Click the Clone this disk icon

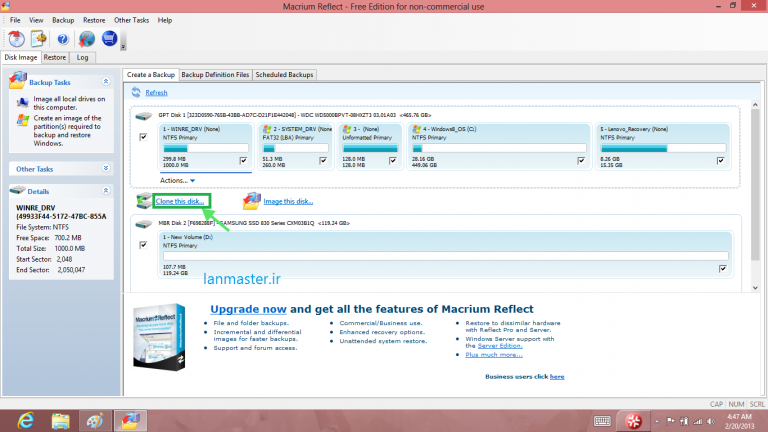click(x=144, y=201)
